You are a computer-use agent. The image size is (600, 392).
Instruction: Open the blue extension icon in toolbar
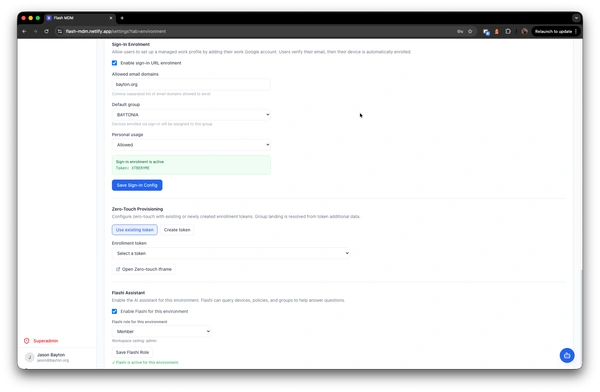[486, 32]
